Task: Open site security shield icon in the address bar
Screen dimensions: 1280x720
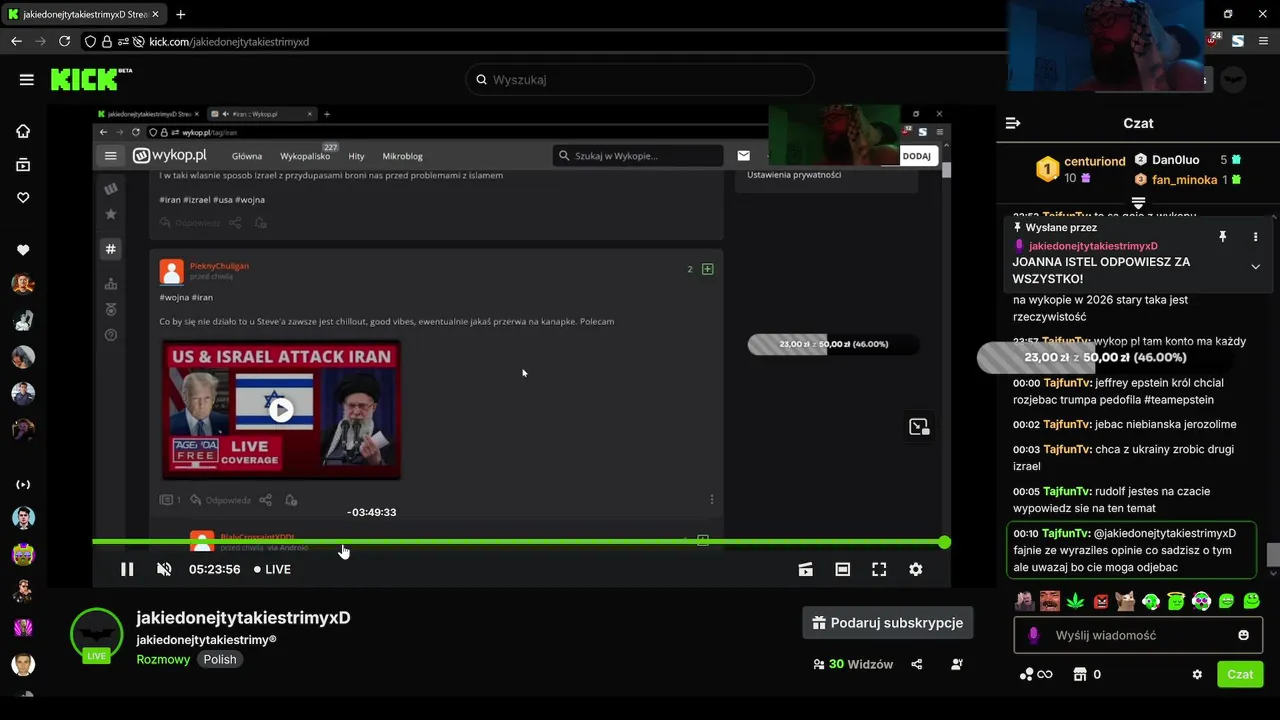Action: [x=90, y=41]
